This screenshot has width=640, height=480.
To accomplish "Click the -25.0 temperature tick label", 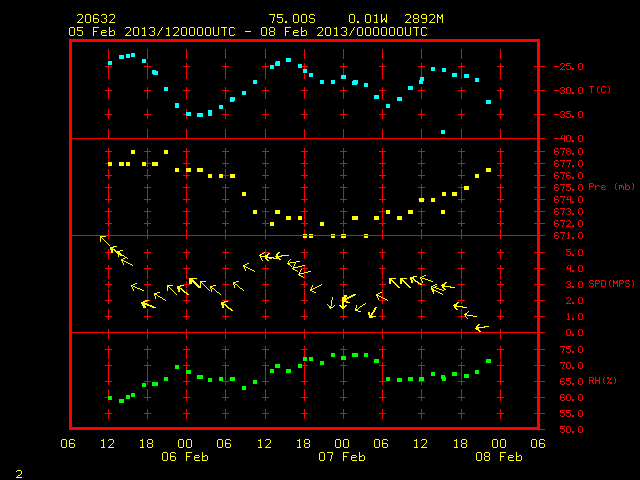I will 569,67.
